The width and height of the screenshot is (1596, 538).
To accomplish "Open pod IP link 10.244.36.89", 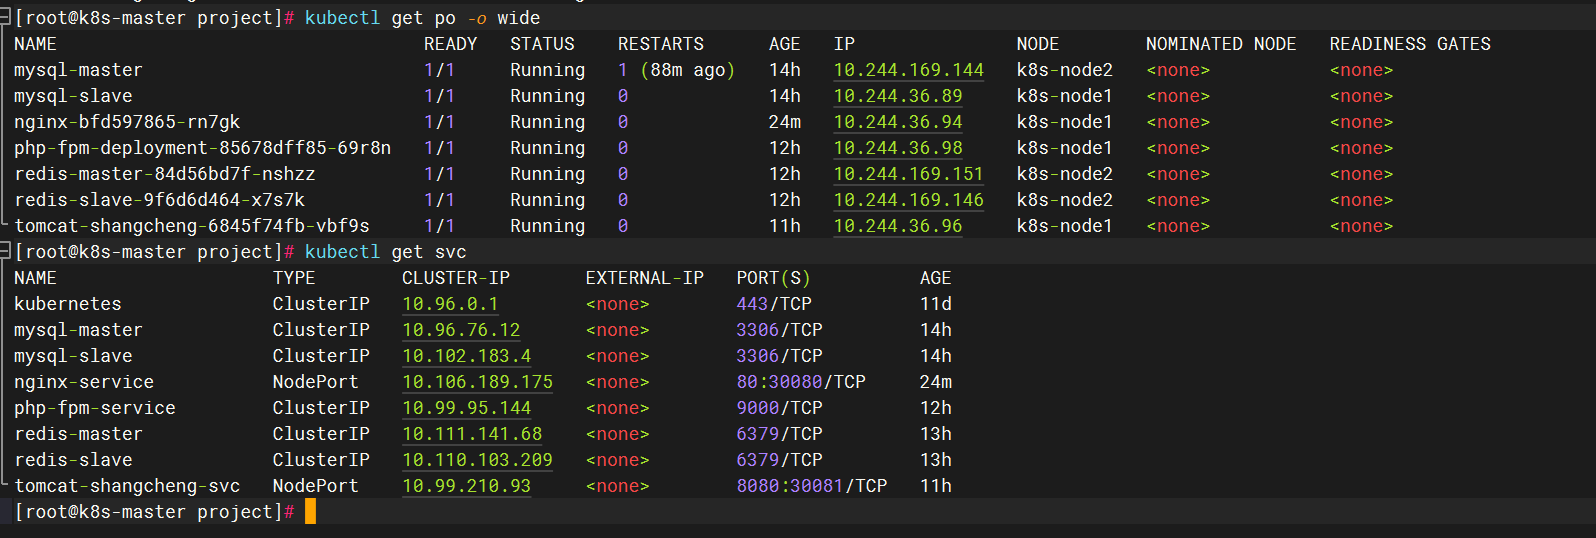I will (x=898, y=96).
